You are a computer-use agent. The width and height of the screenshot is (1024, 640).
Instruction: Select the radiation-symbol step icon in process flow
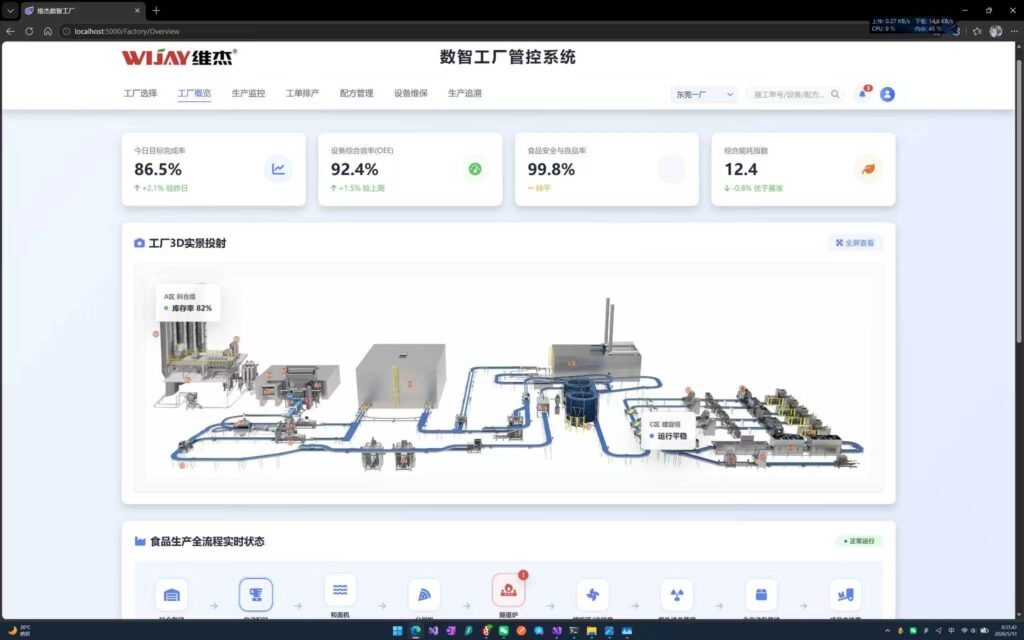677,595
